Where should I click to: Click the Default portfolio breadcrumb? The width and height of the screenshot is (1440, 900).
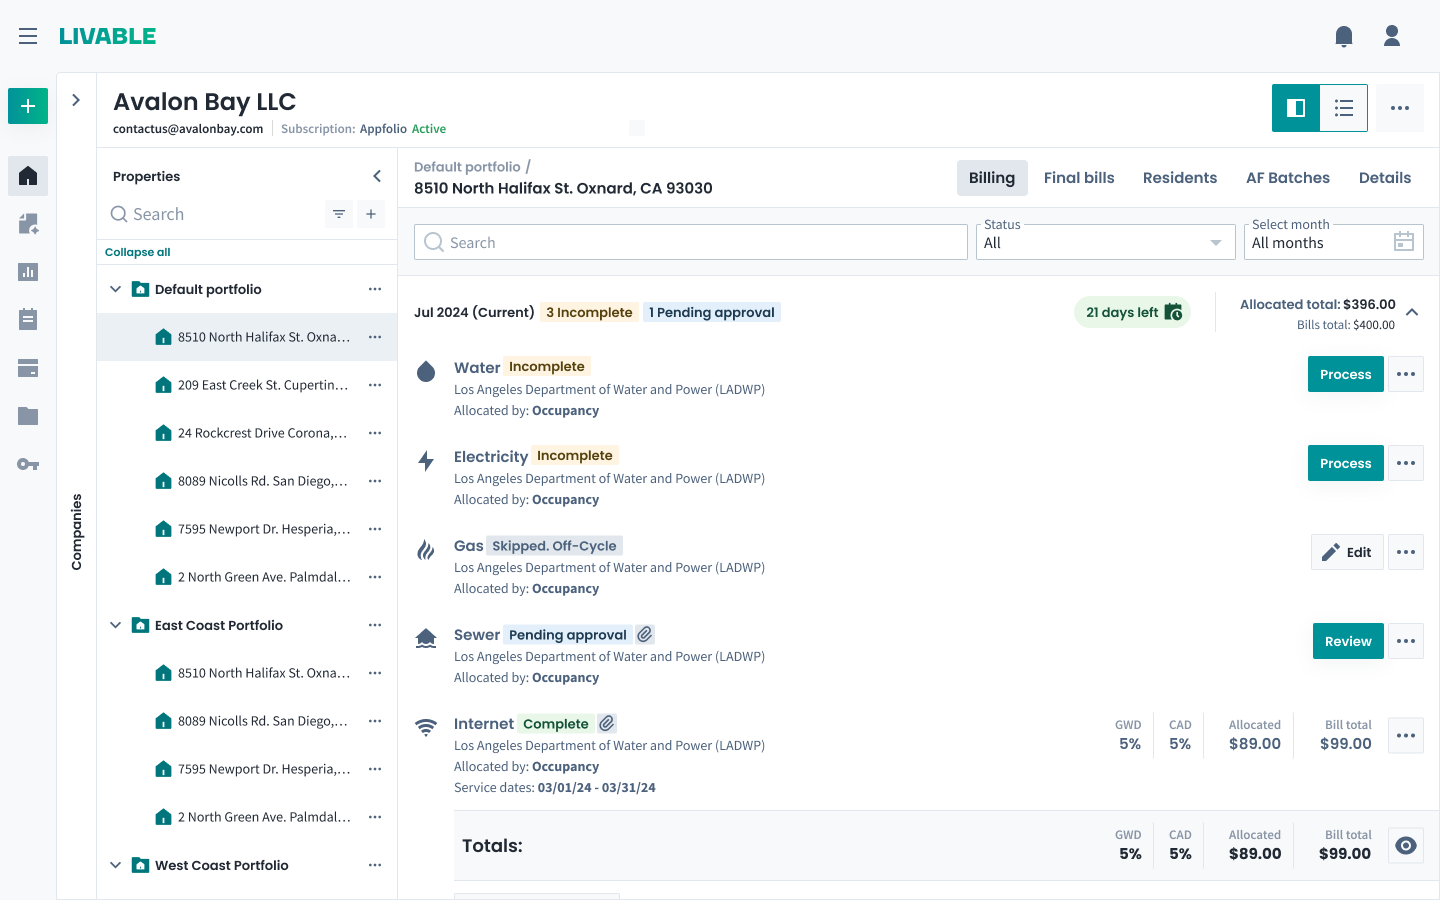tap(467, 167)
